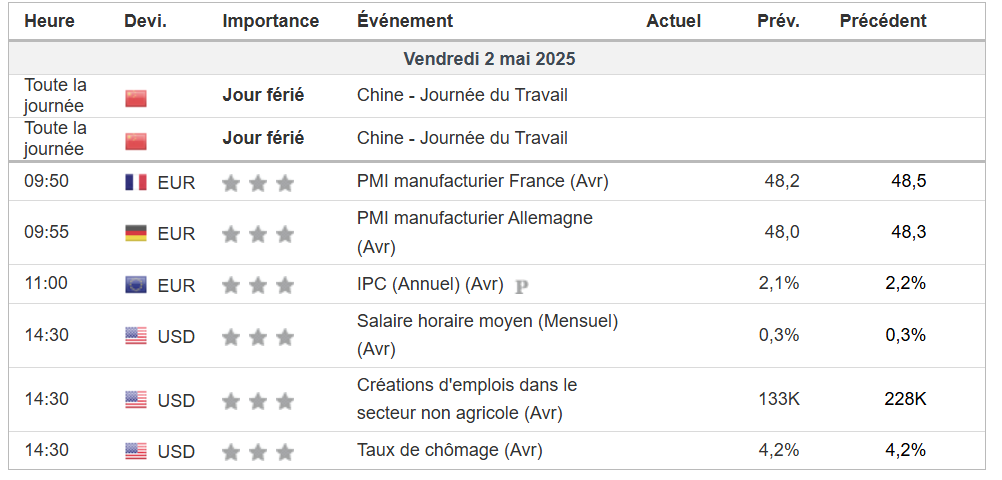Open the PMI manufacturier France (Avr) event

click(x=482, y=181)
